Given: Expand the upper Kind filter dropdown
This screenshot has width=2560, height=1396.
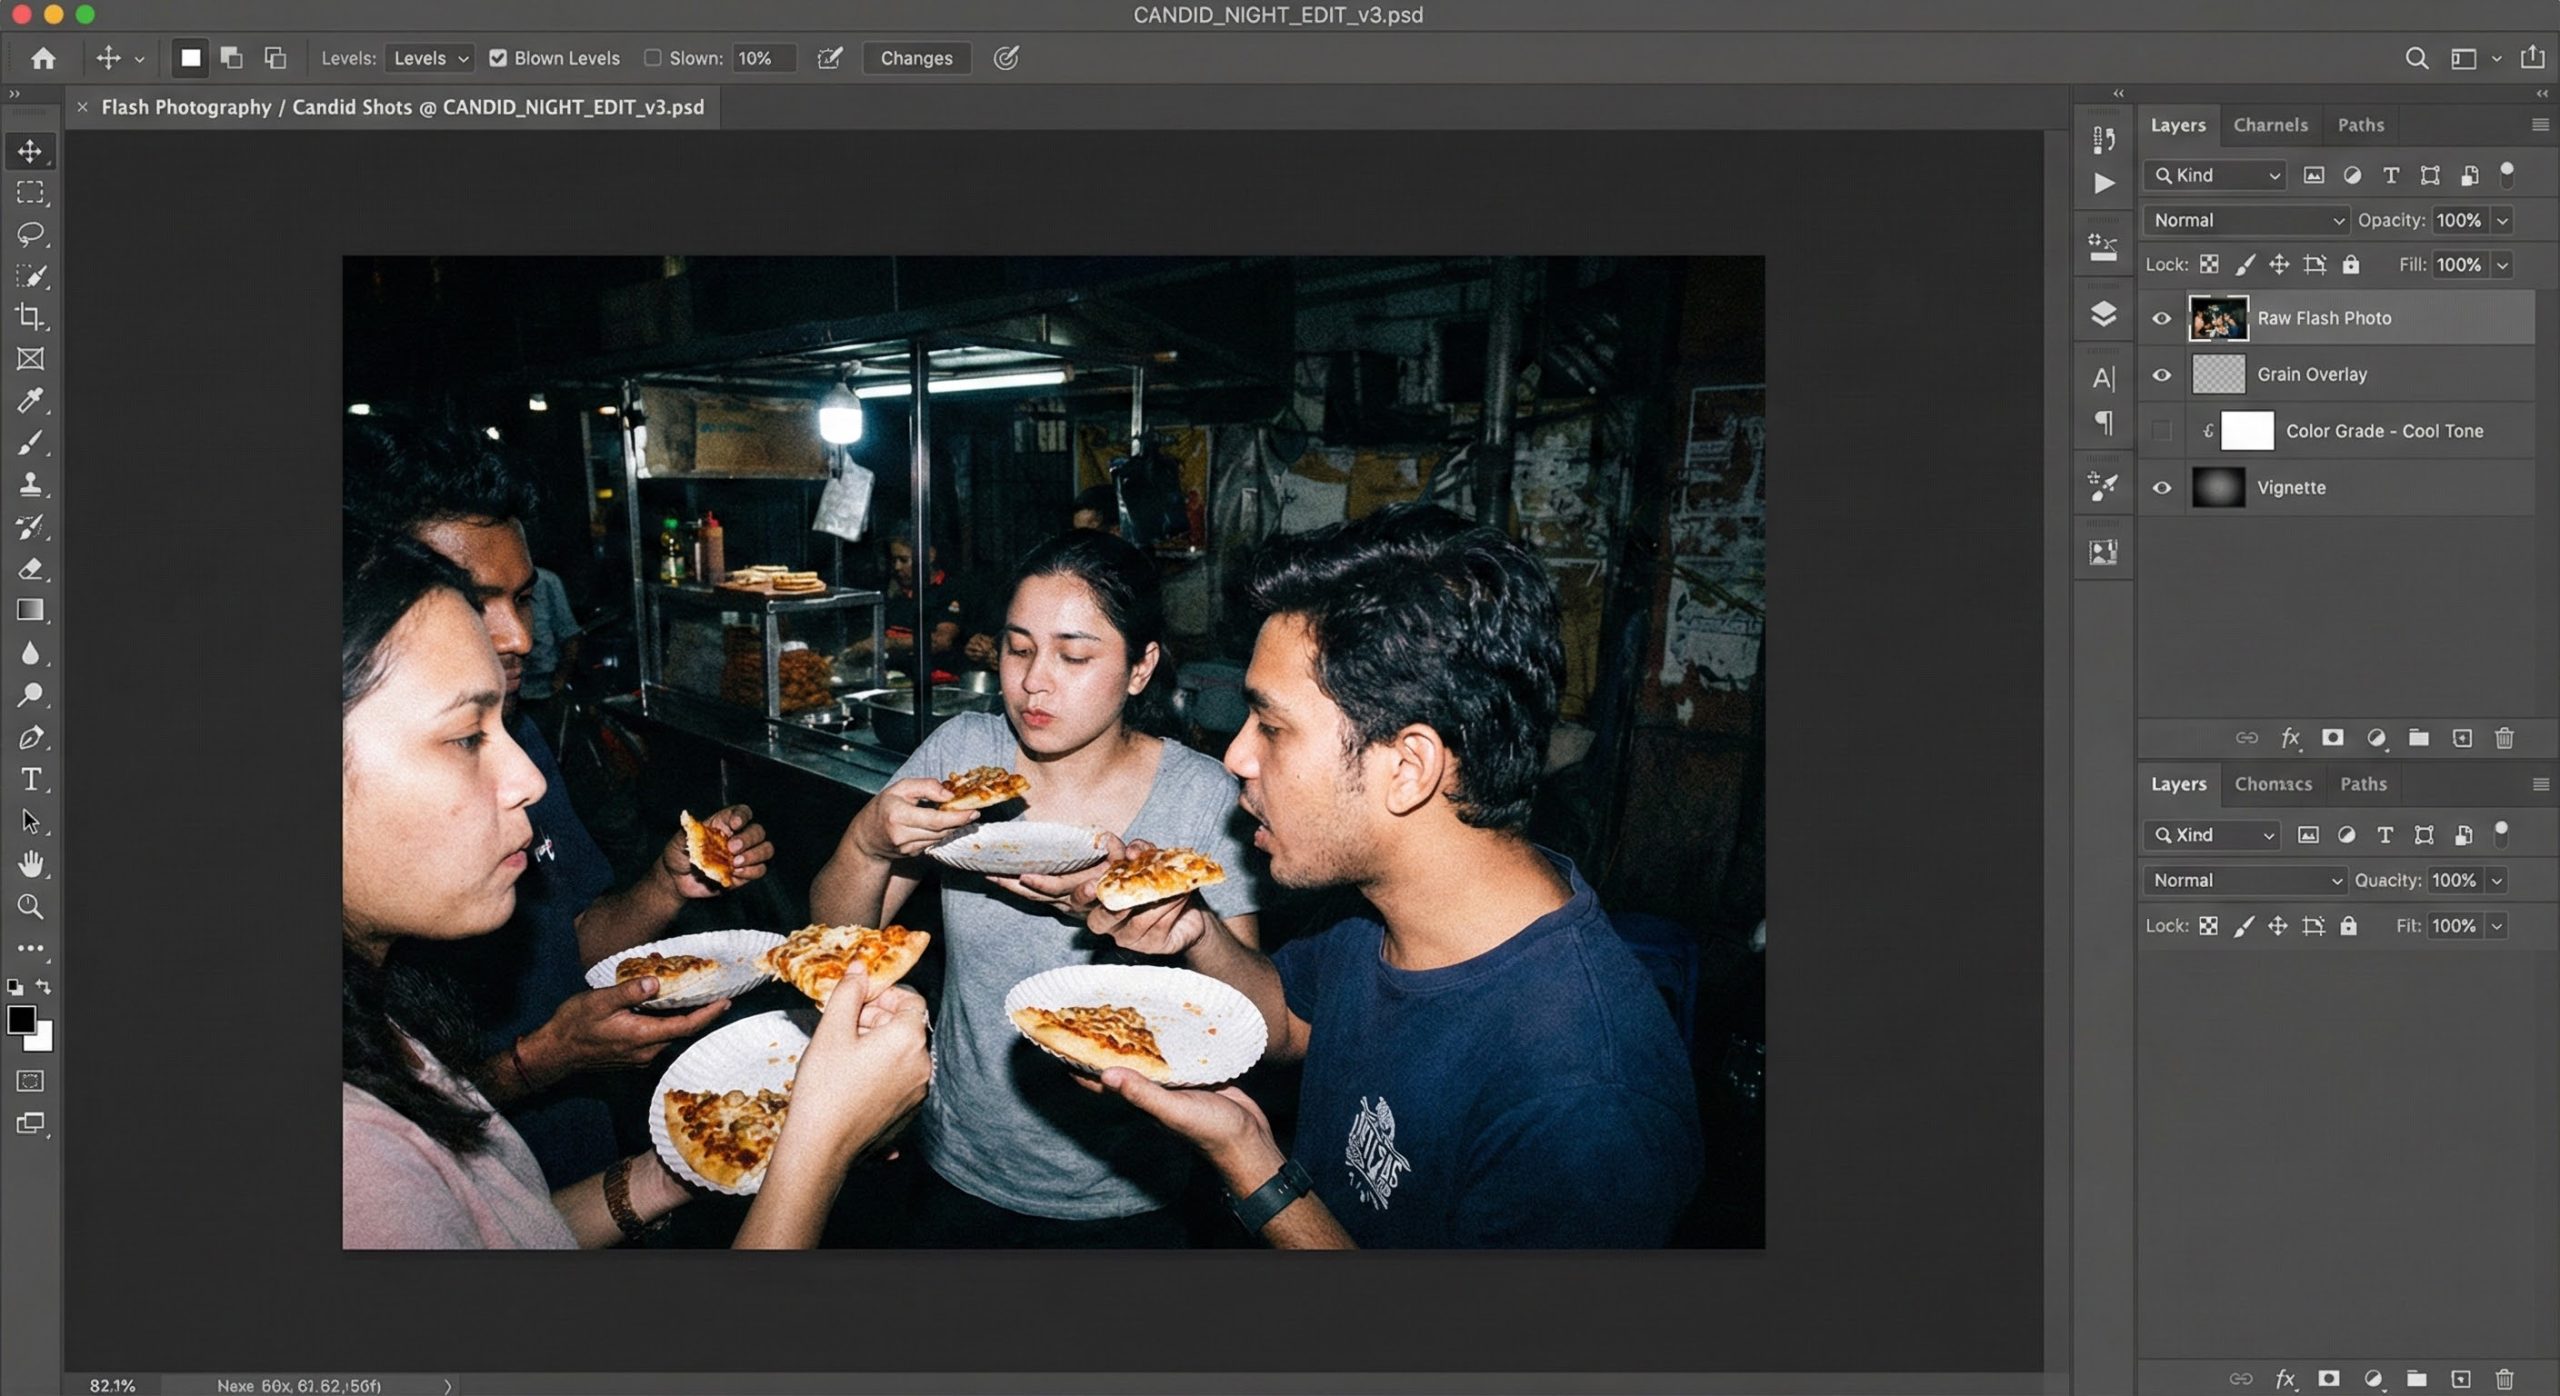Looking at the screenshot, I should pos(2216,175).
